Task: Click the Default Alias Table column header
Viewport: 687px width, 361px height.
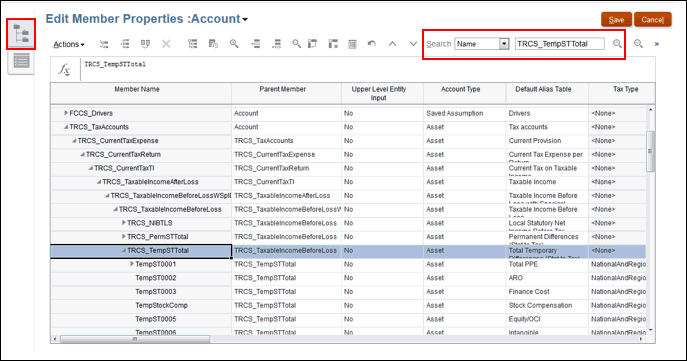Action: (x=547, y=93)
